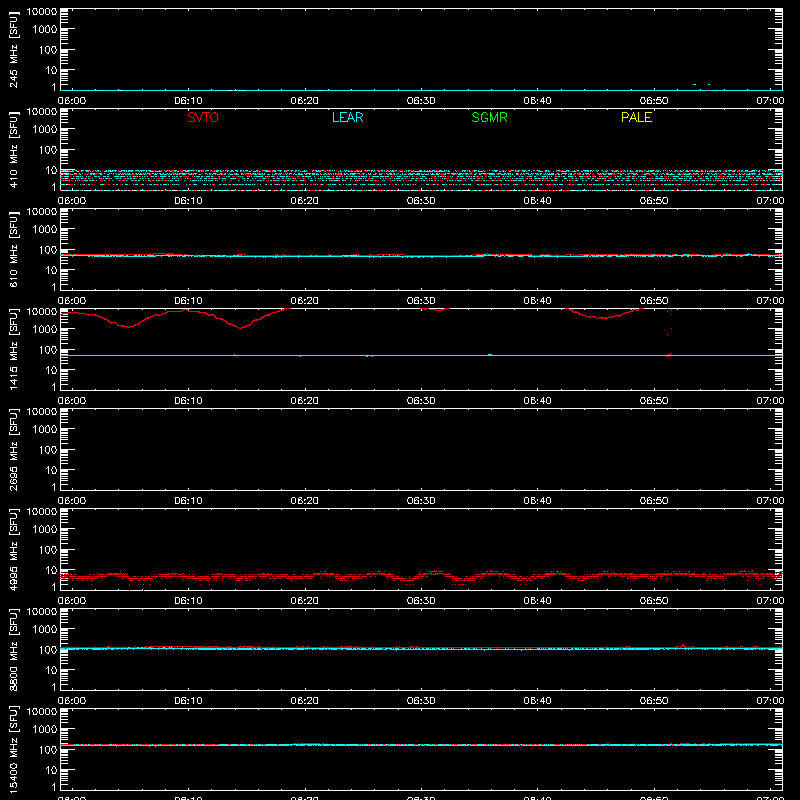Select the 610 MHz [SFU] axis label

(13, 249)
